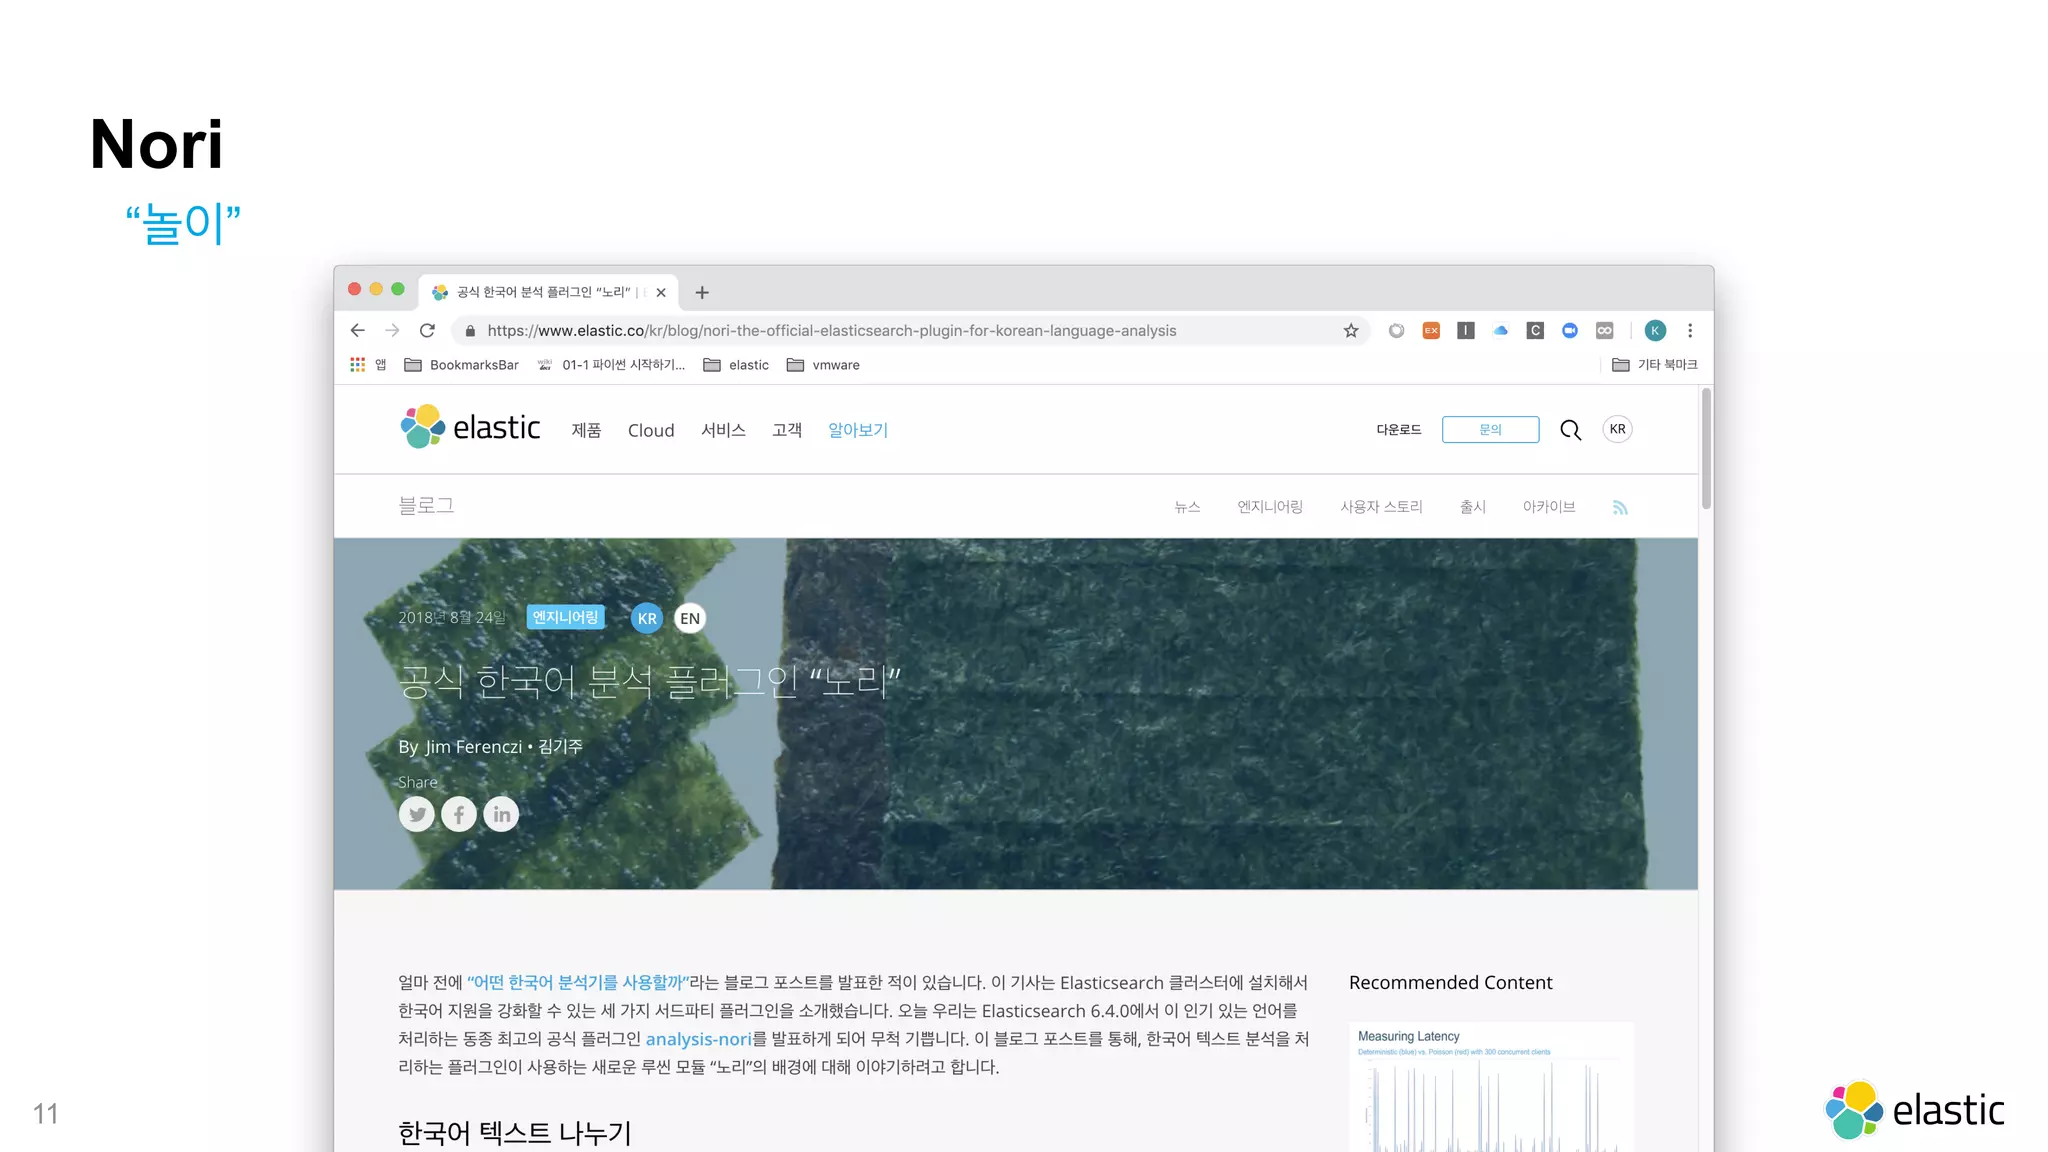Screen dimensions: 2048x1152
Task: Open the 고객 menu
Action: pyautogui.click(x=787, y=430)
